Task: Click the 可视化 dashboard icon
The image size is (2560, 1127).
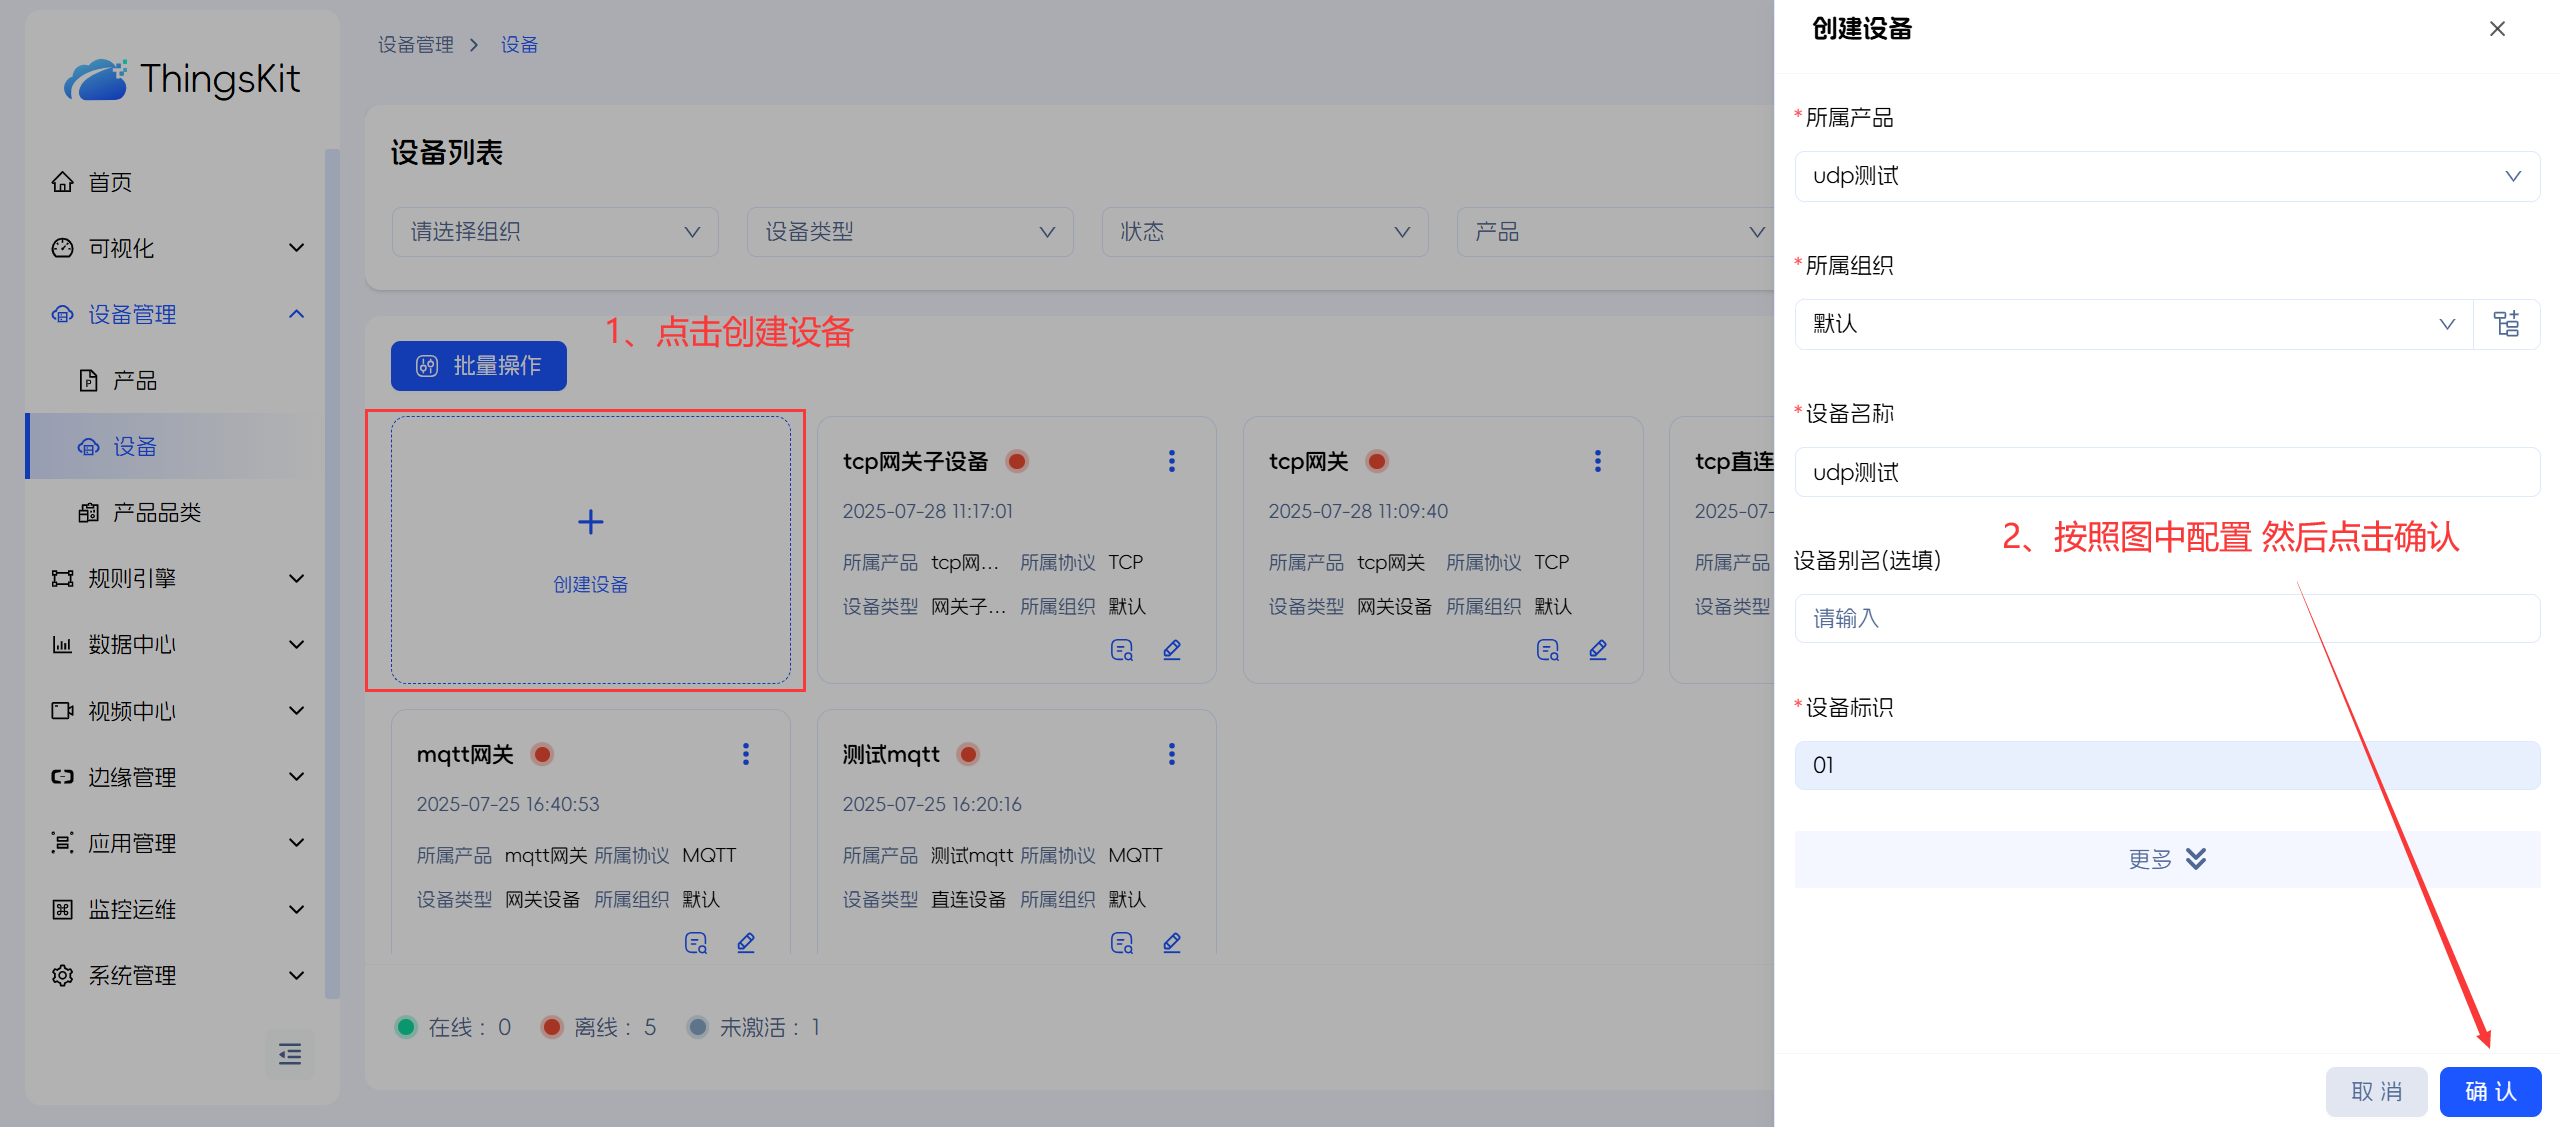Action: tap(62, 248)
